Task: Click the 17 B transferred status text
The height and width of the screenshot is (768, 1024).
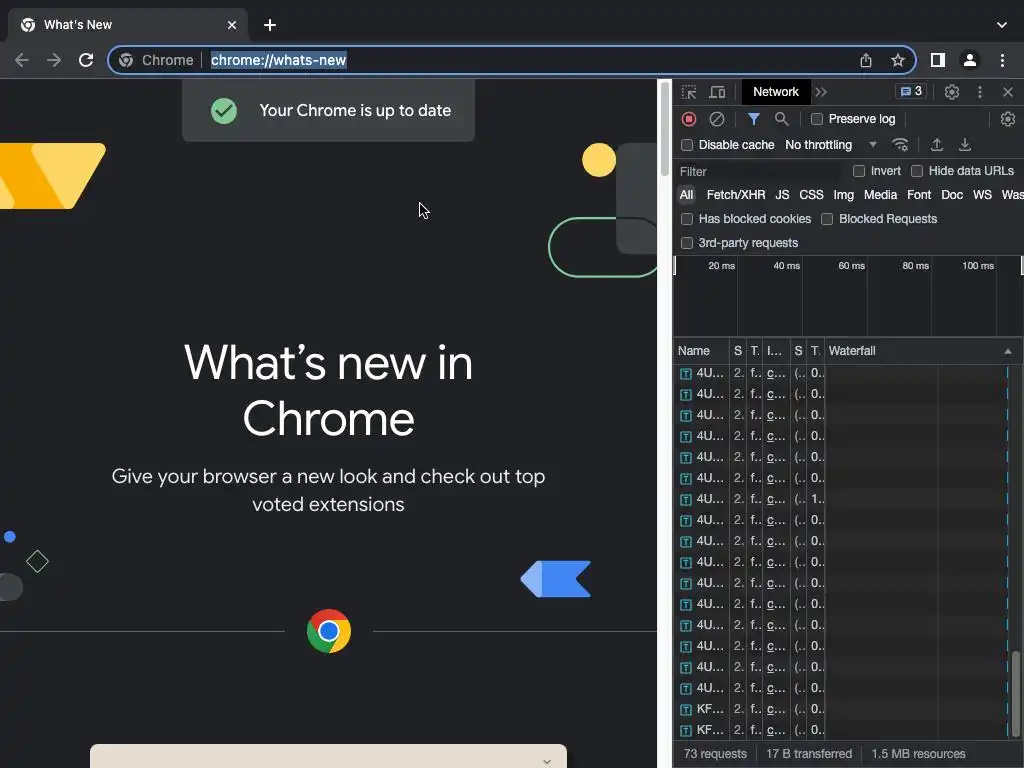Action: click(809, 754)
